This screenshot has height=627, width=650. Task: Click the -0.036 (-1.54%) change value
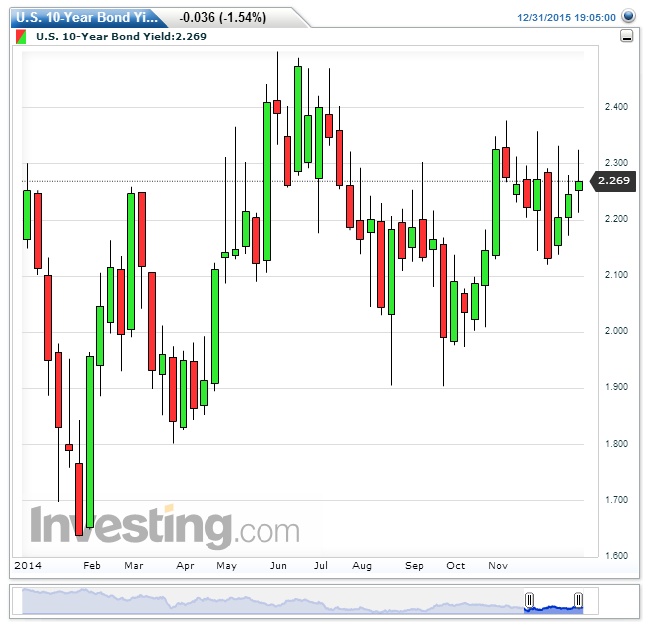(223, 17)
